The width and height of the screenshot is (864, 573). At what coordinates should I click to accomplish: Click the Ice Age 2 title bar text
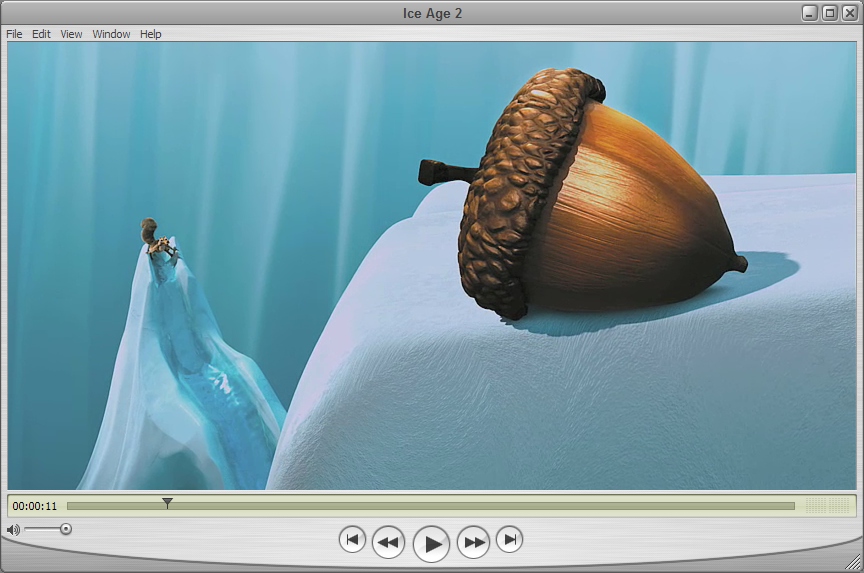pos(433,14)
